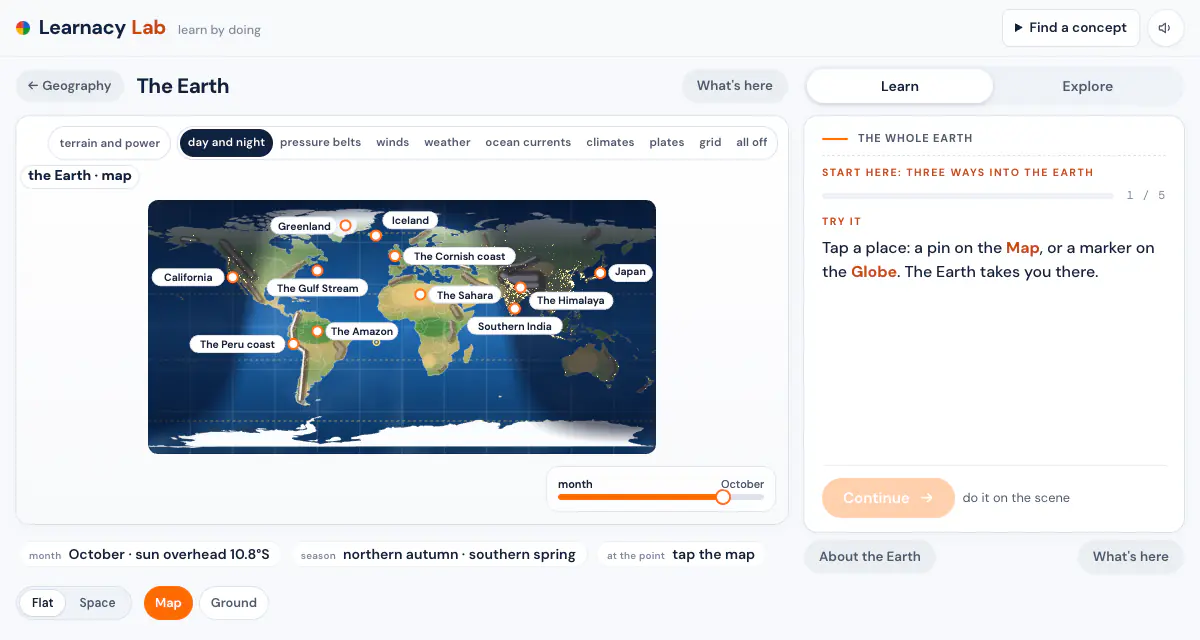Toggle the grid overlay
This screenshot has height=640, width=1200.
click(710, 142)
